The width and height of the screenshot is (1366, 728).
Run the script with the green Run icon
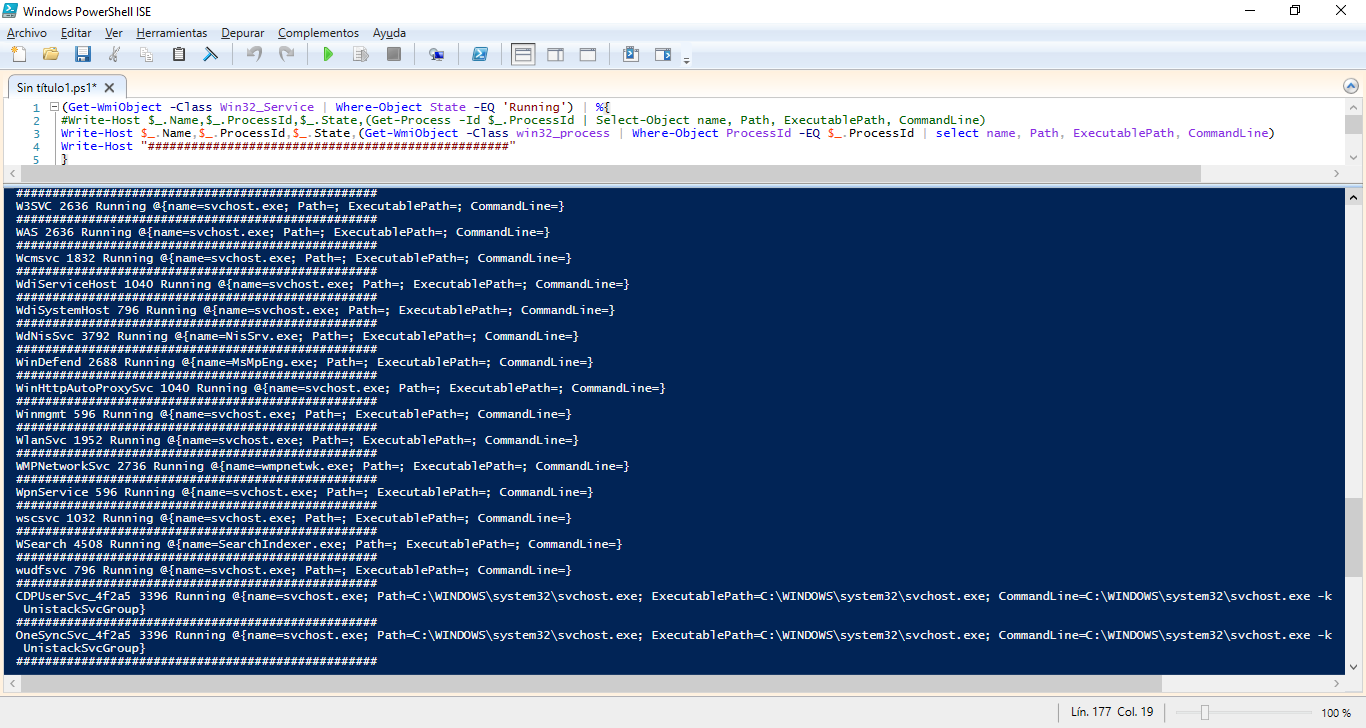pos(328,54)
